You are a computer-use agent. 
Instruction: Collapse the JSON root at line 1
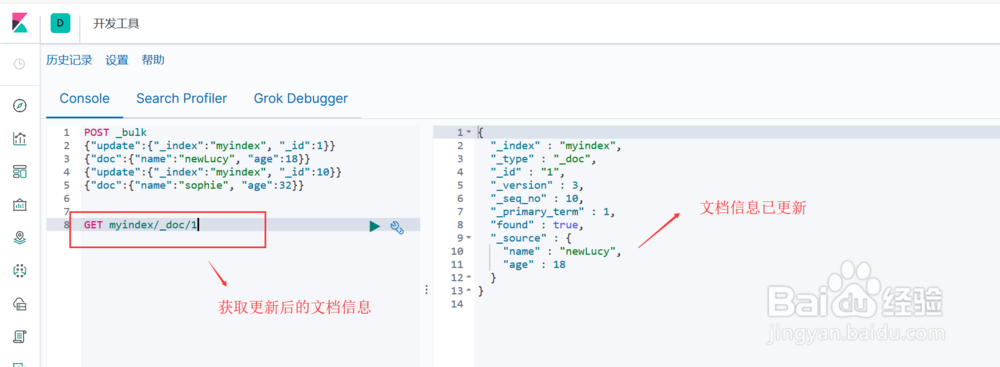point(469,132)
